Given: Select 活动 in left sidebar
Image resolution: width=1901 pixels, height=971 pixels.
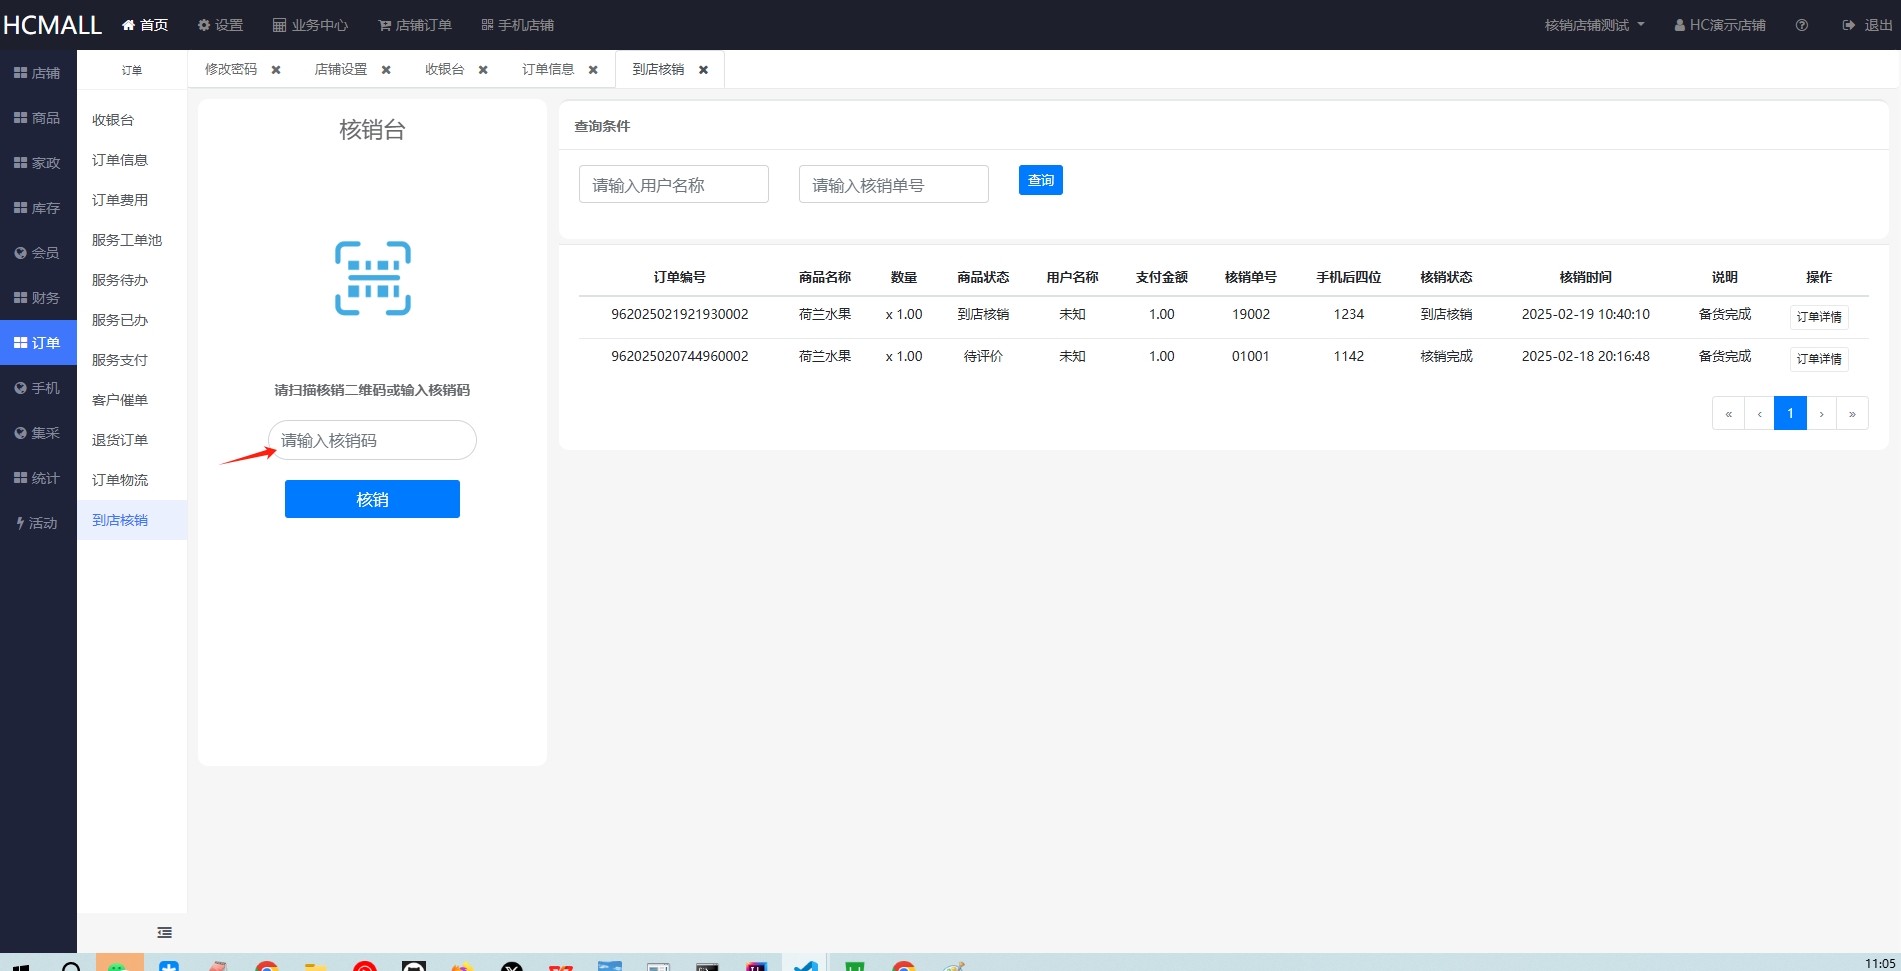Looking at the screenshot, I should tap(38, 523).
